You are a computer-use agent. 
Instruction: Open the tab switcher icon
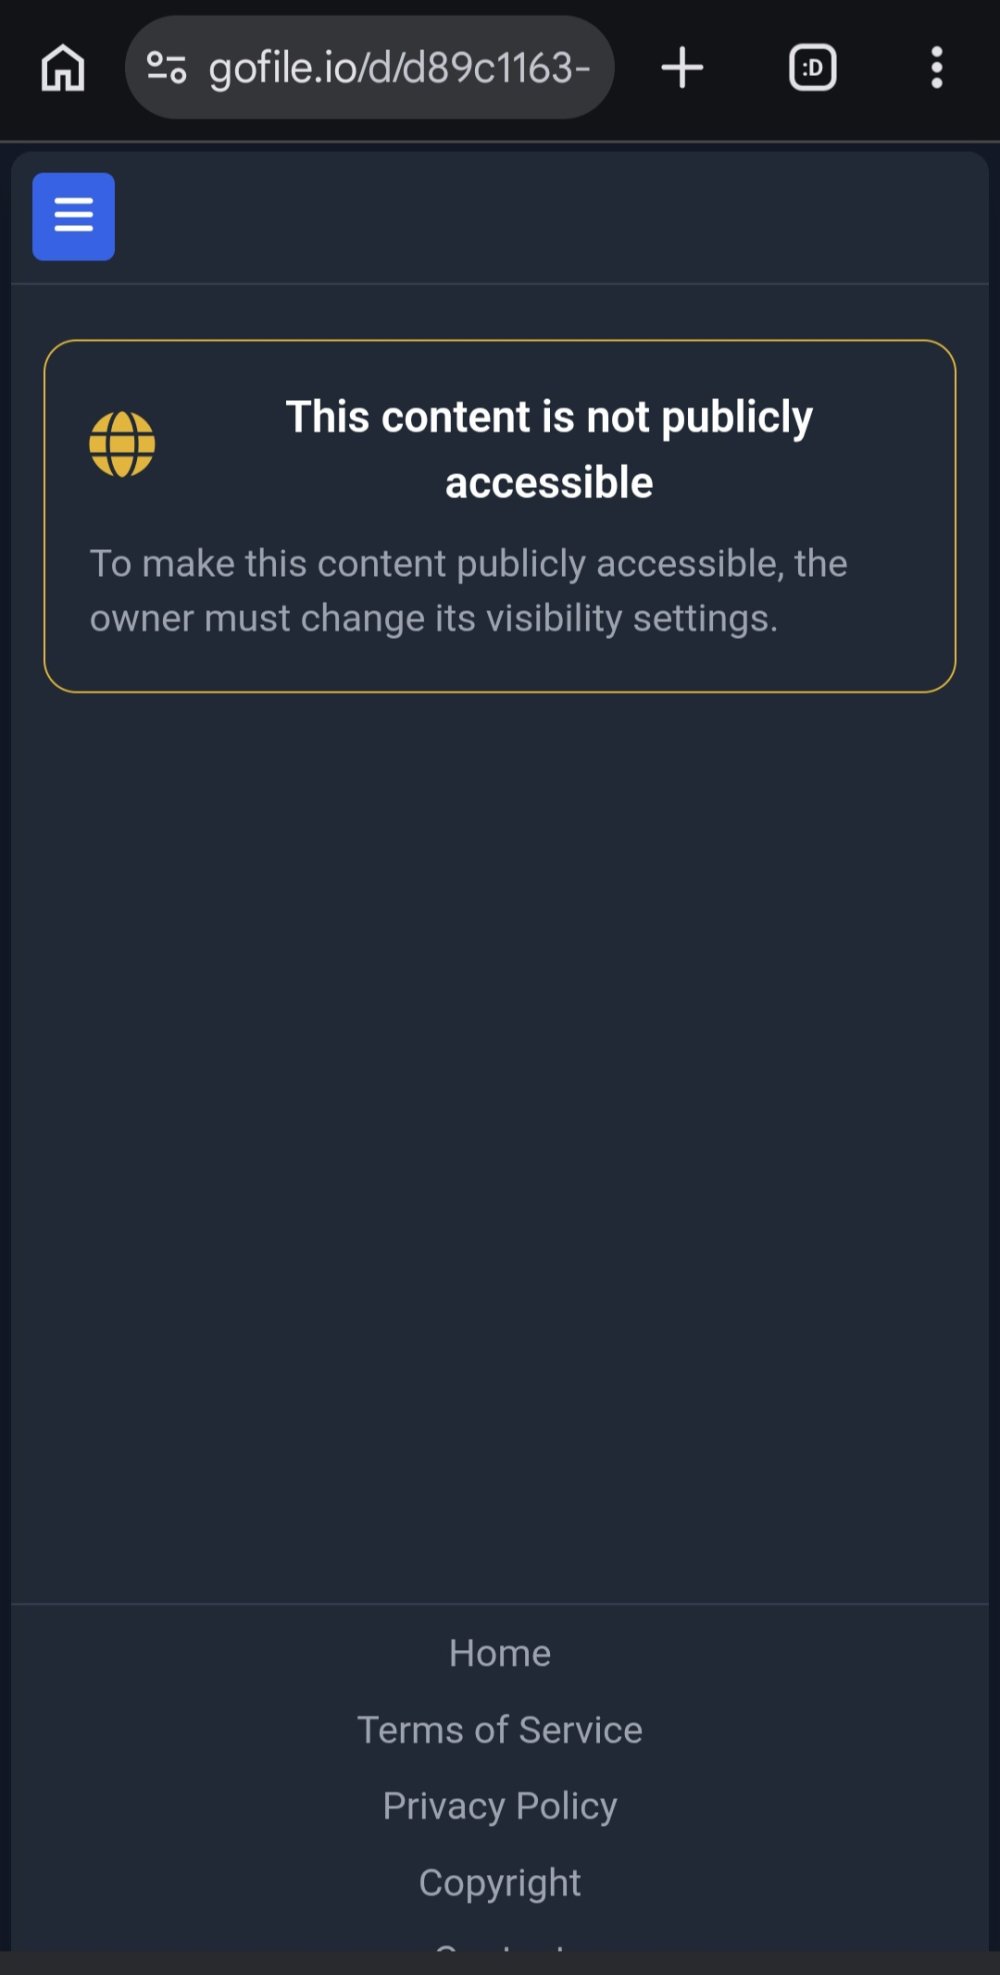[x=812, y=68]
